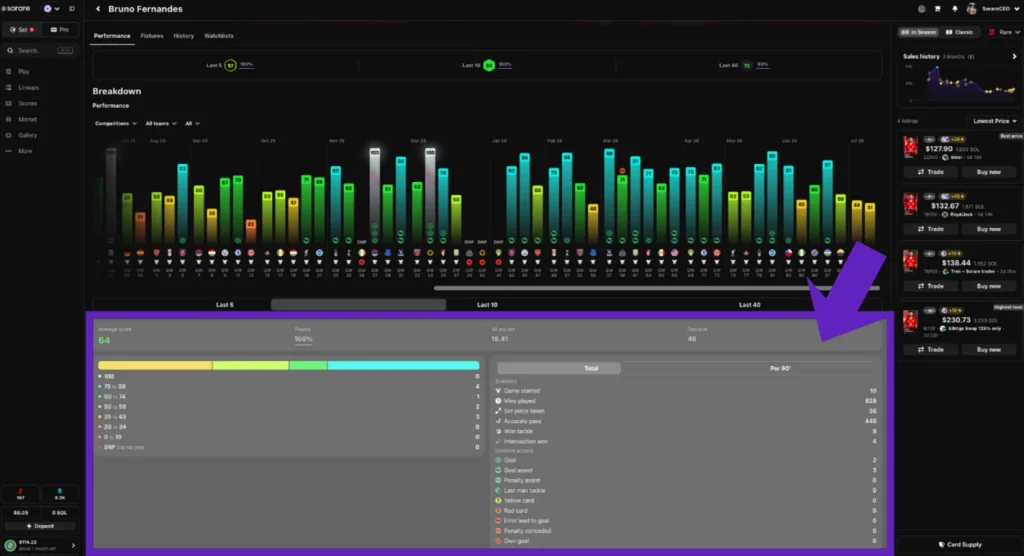Viewport: 1024px width, 556px height.
Task: Click Buy now on the $132.67 listing
Action: [989, 229]
